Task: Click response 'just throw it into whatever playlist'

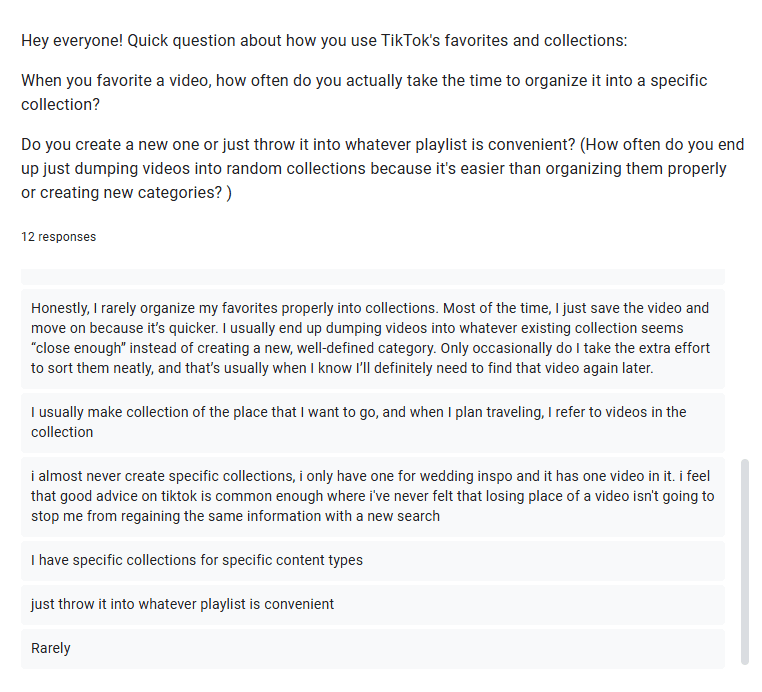Action: click(x=373, y=605)
